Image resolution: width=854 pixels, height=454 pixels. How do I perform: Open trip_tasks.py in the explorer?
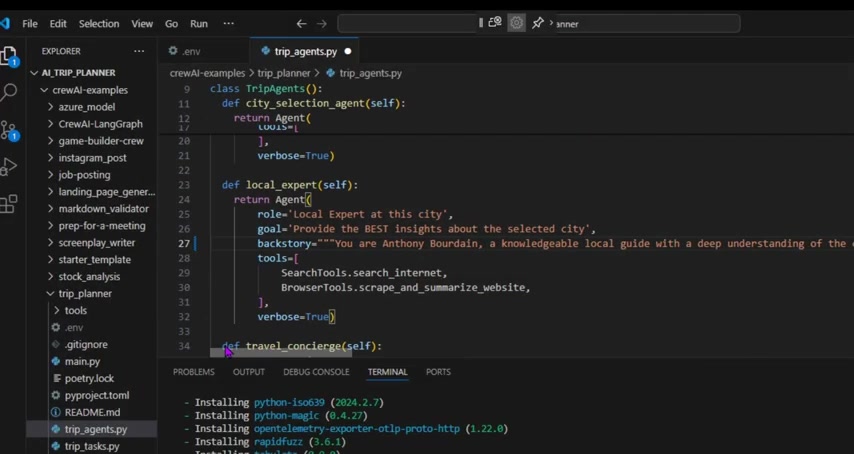click(x=92, y=446)
